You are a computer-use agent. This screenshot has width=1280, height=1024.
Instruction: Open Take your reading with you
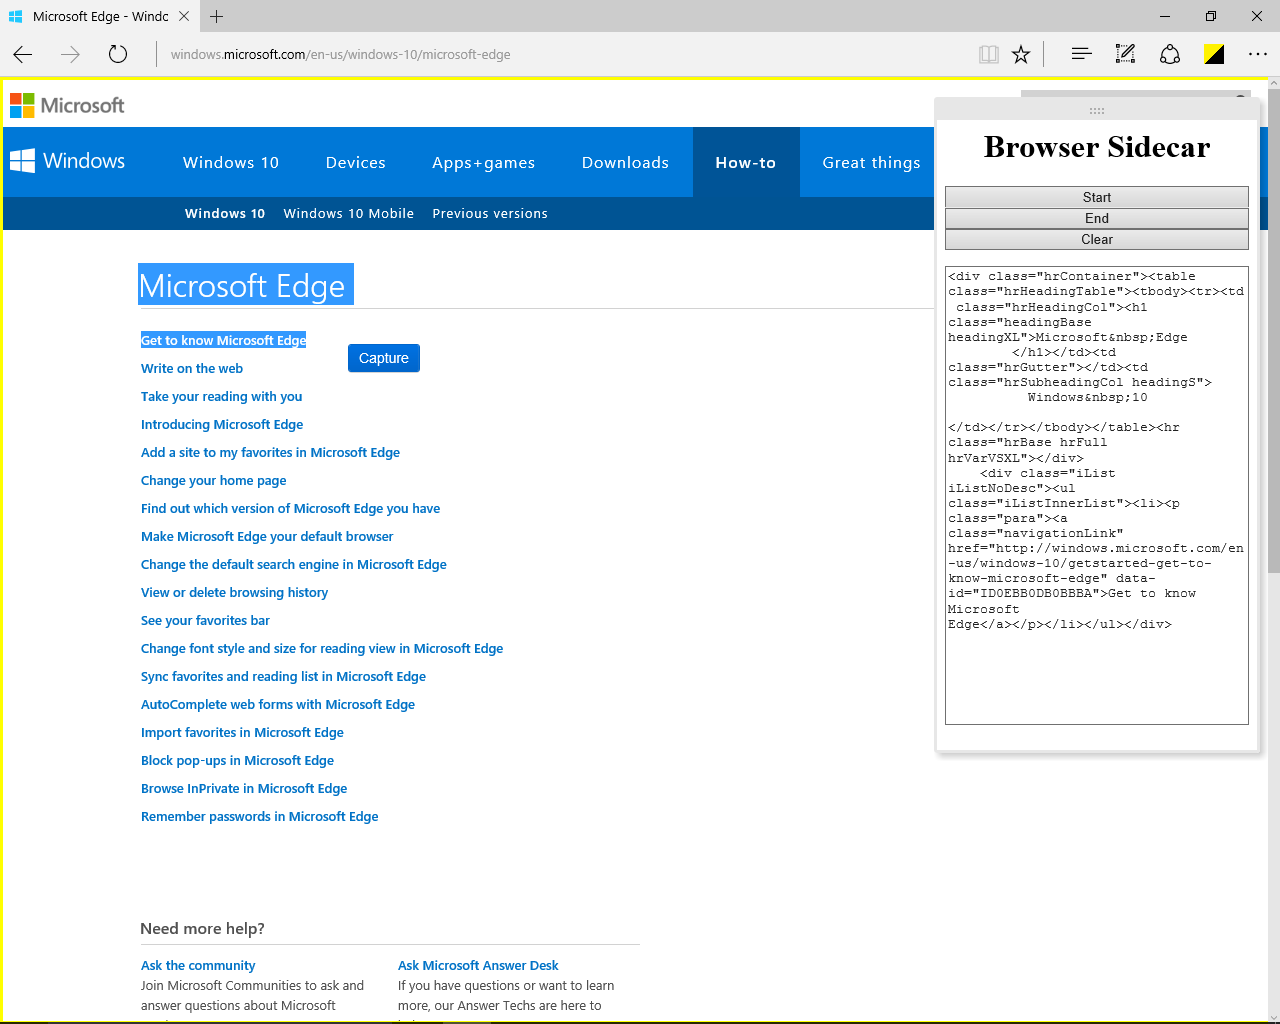[221, 396]
